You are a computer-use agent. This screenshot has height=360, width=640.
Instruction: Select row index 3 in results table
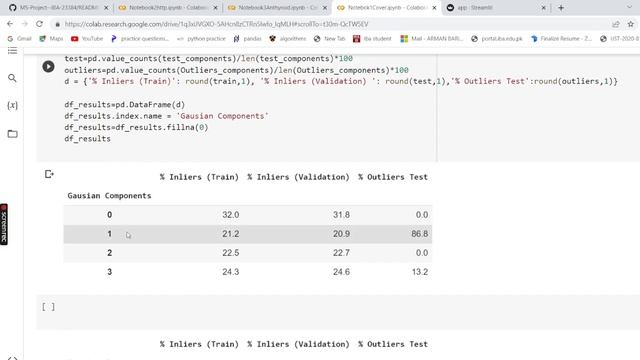tap(109, 272)
